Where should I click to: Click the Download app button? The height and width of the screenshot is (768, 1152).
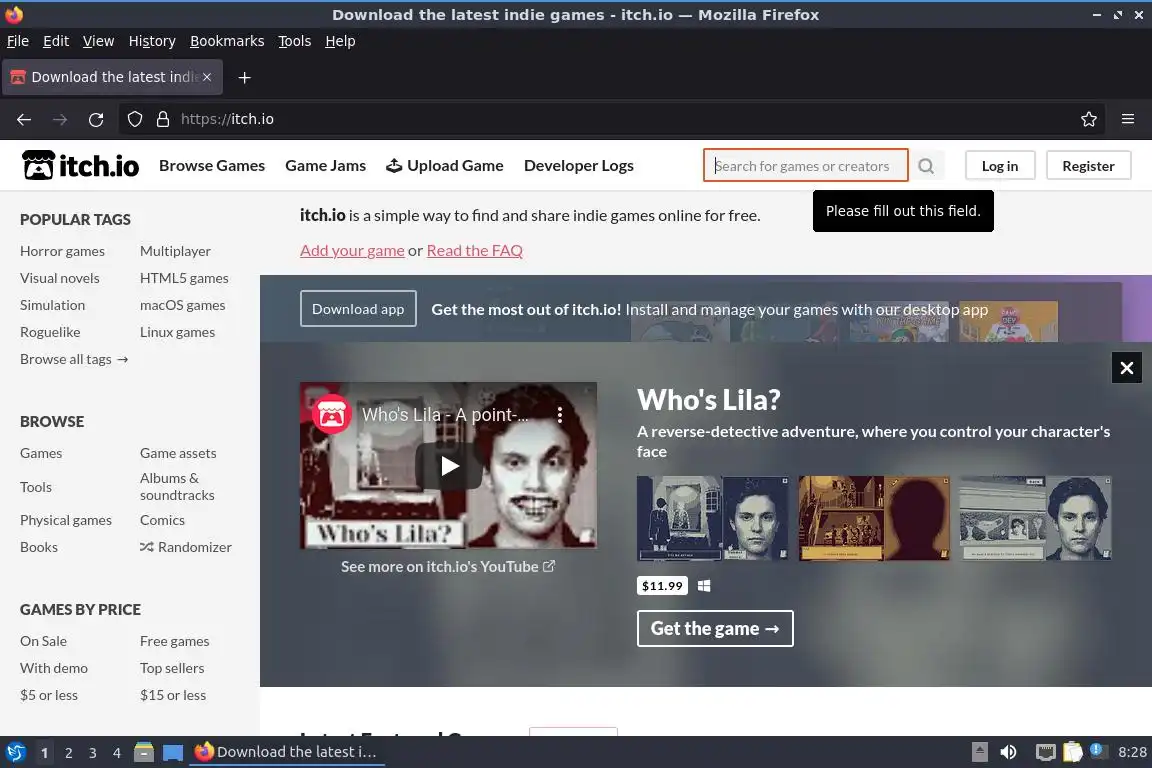(x=358, y=309)
